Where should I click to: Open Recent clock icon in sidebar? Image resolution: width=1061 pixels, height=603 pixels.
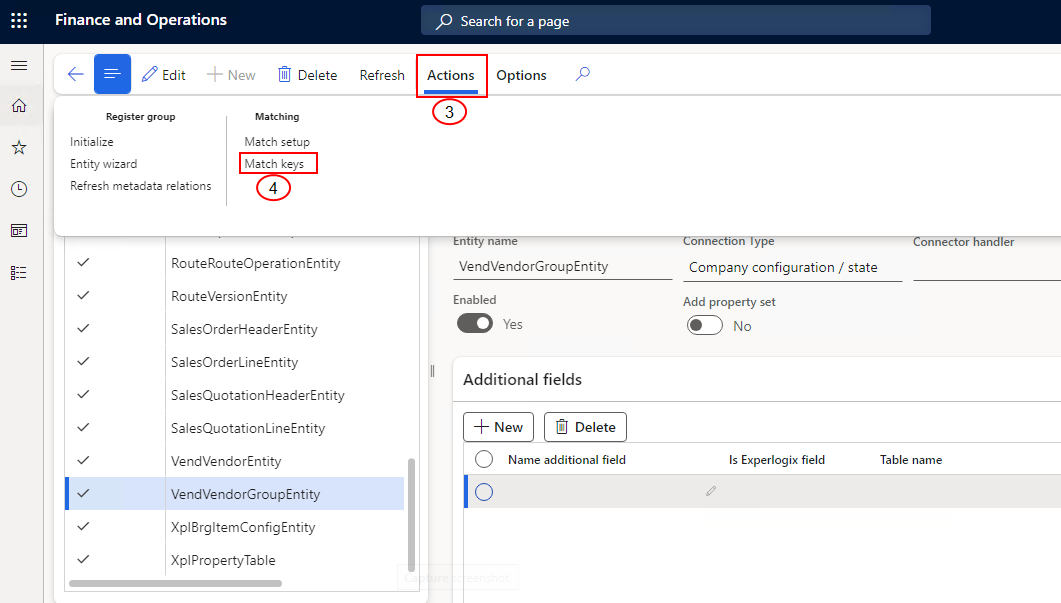(x=19, y=189)
